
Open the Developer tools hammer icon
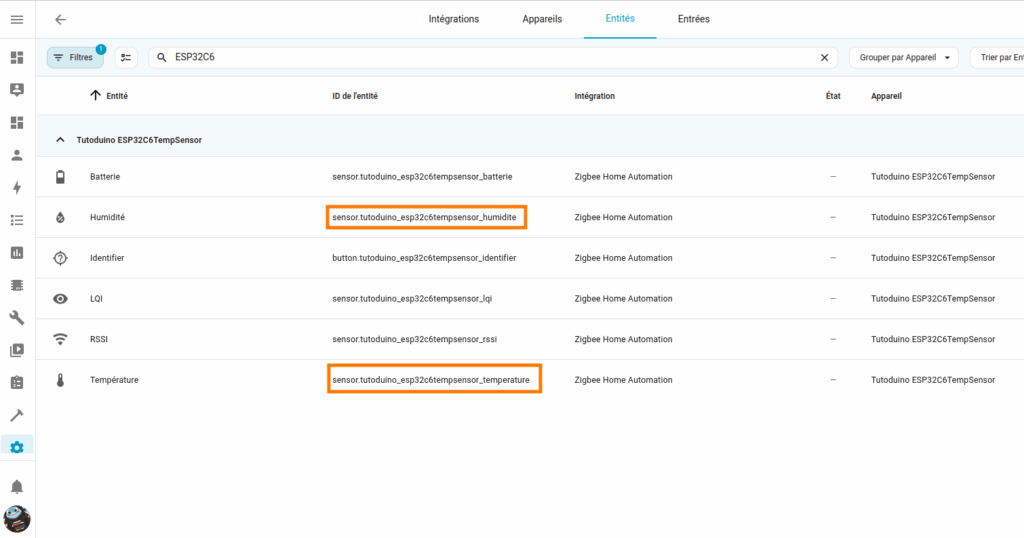pyautogui.click(x=17, y=415)
